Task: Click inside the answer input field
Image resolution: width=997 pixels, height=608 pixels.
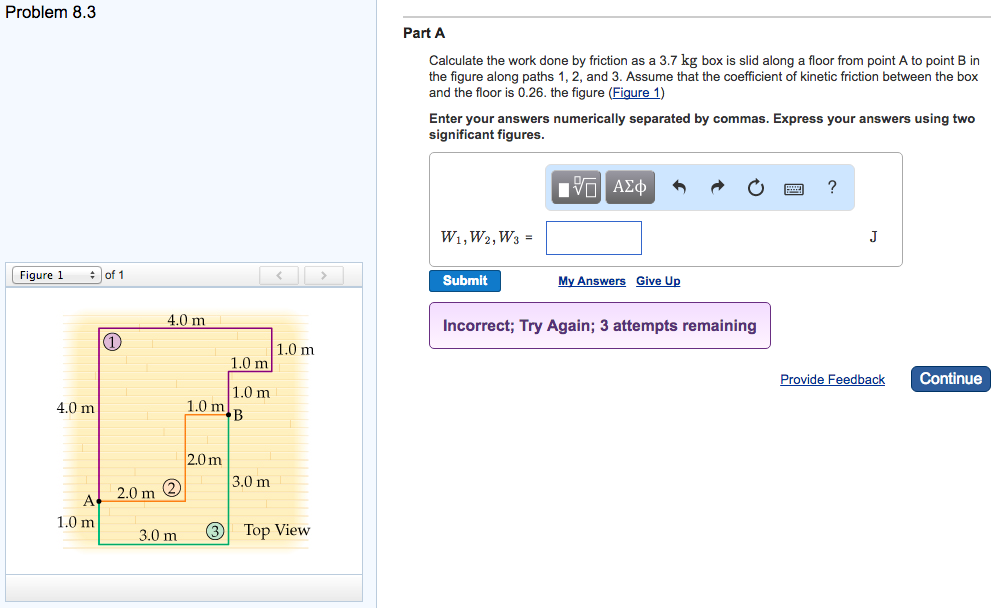Action: click(593, 237)
